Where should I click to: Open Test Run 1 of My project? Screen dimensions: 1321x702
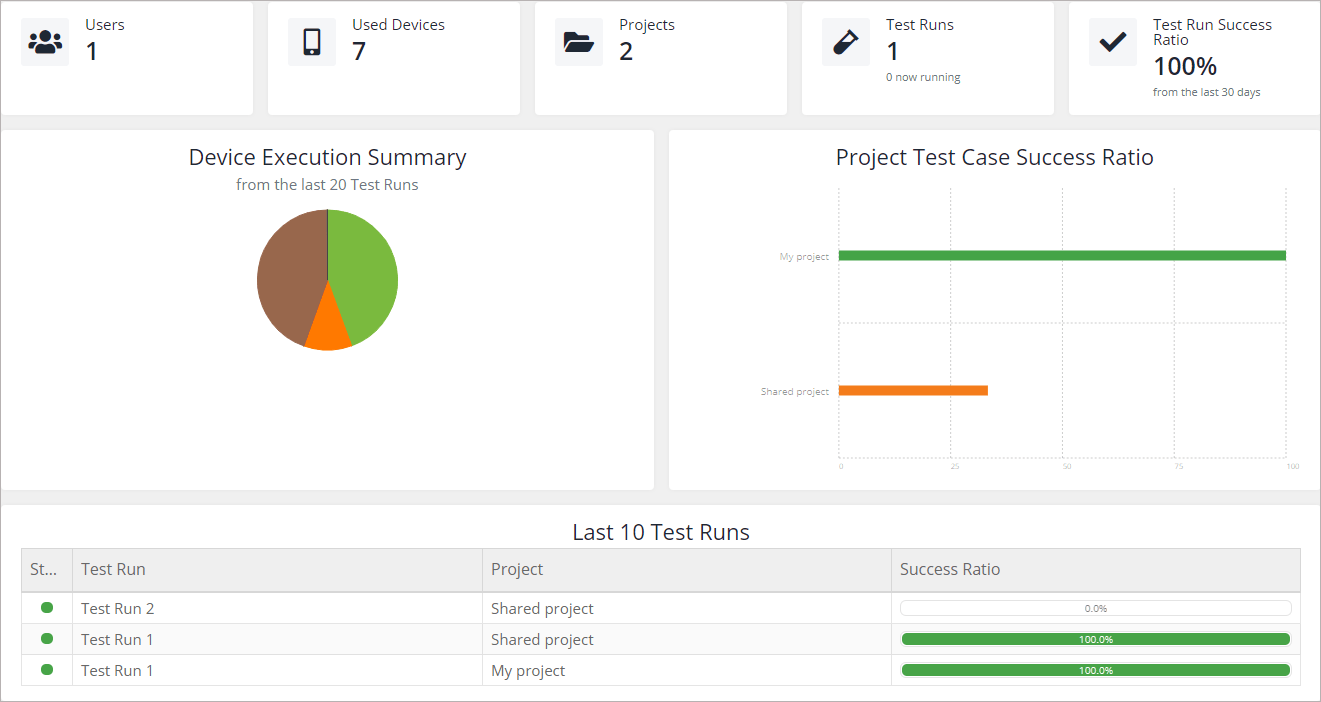[118, 670]
